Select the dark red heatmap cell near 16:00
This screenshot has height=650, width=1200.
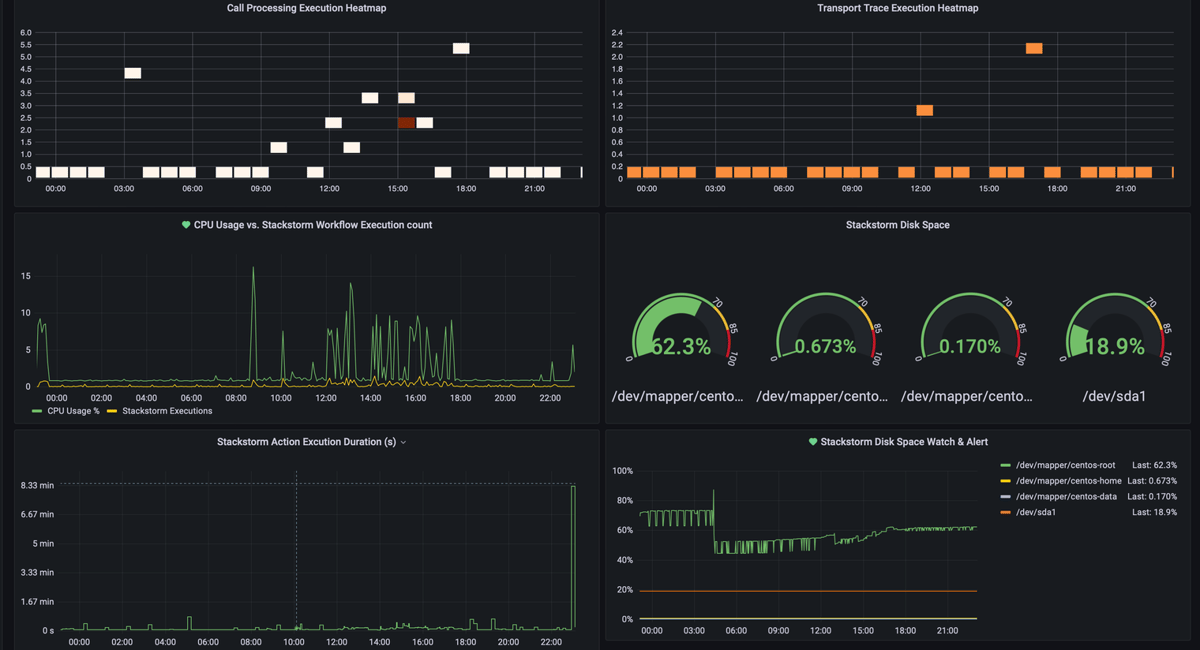coord(405,122)
